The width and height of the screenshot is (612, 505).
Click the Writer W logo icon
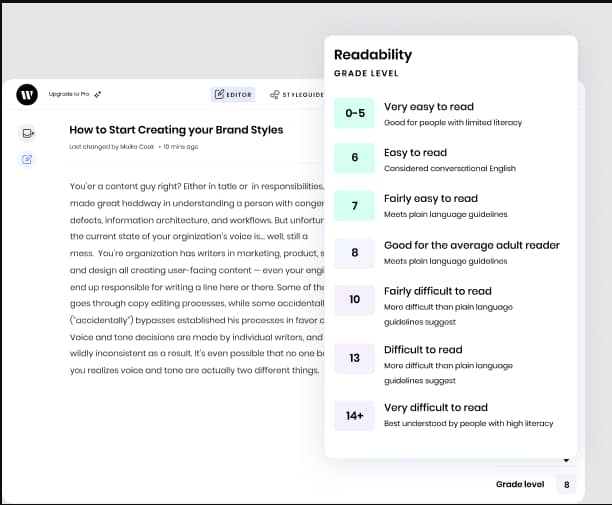point(27,95)
